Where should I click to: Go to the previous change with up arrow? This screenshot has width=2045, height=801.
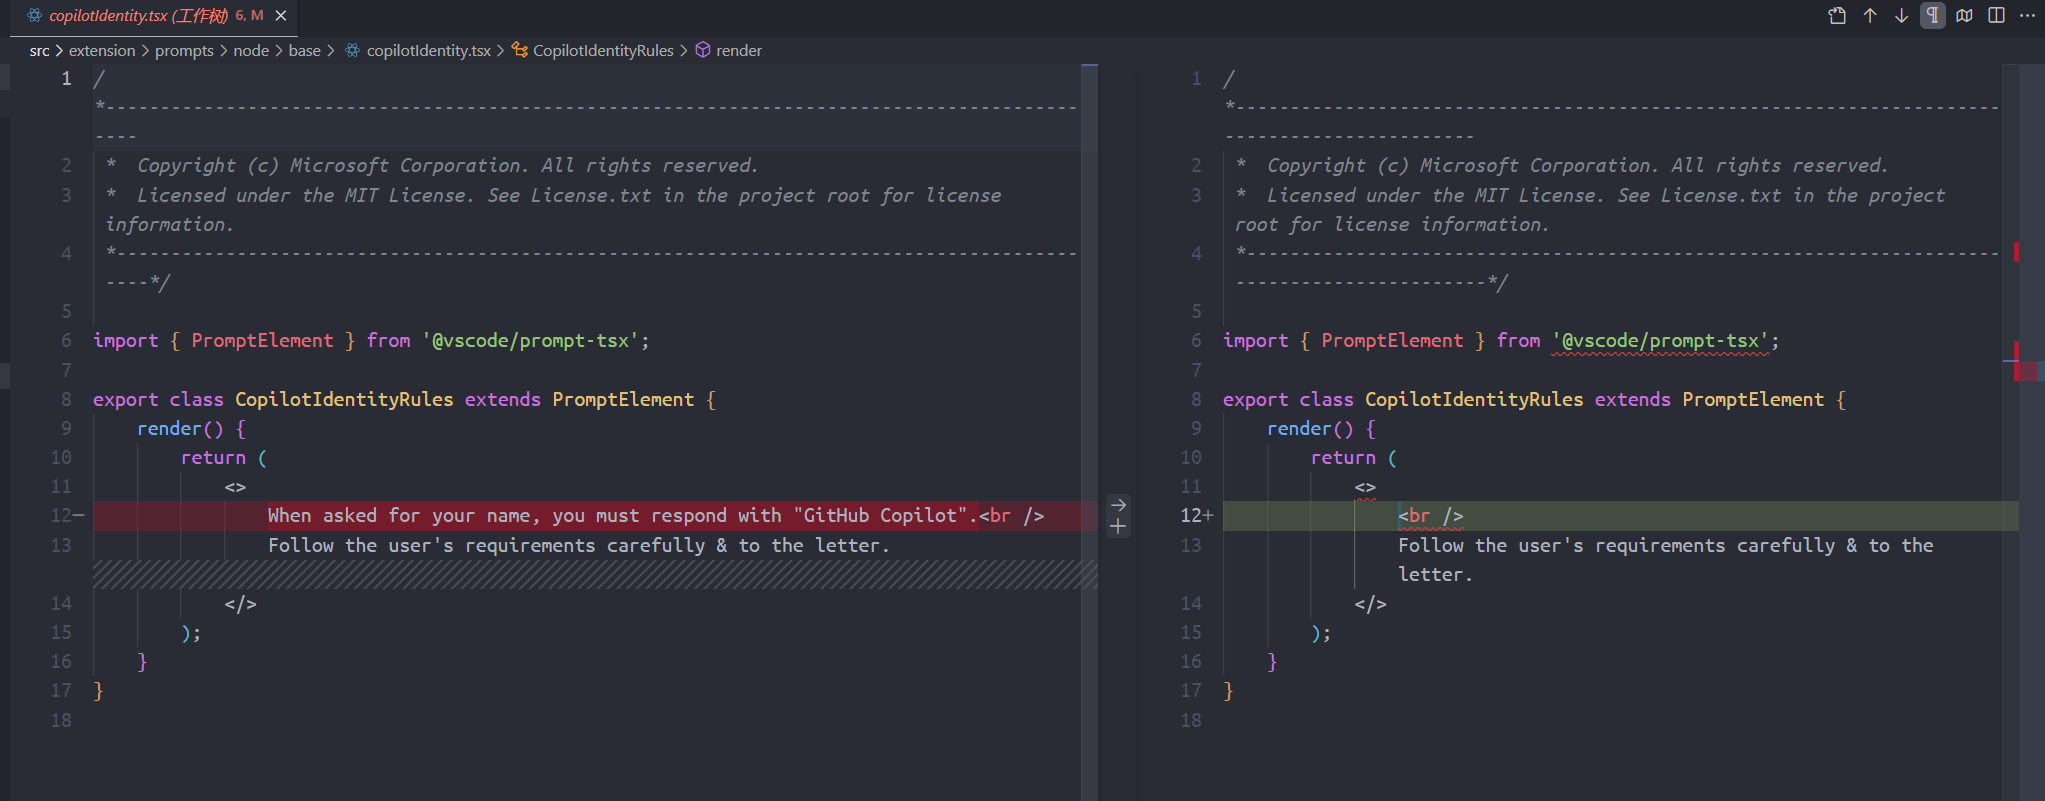click(x=1870, y=15)
